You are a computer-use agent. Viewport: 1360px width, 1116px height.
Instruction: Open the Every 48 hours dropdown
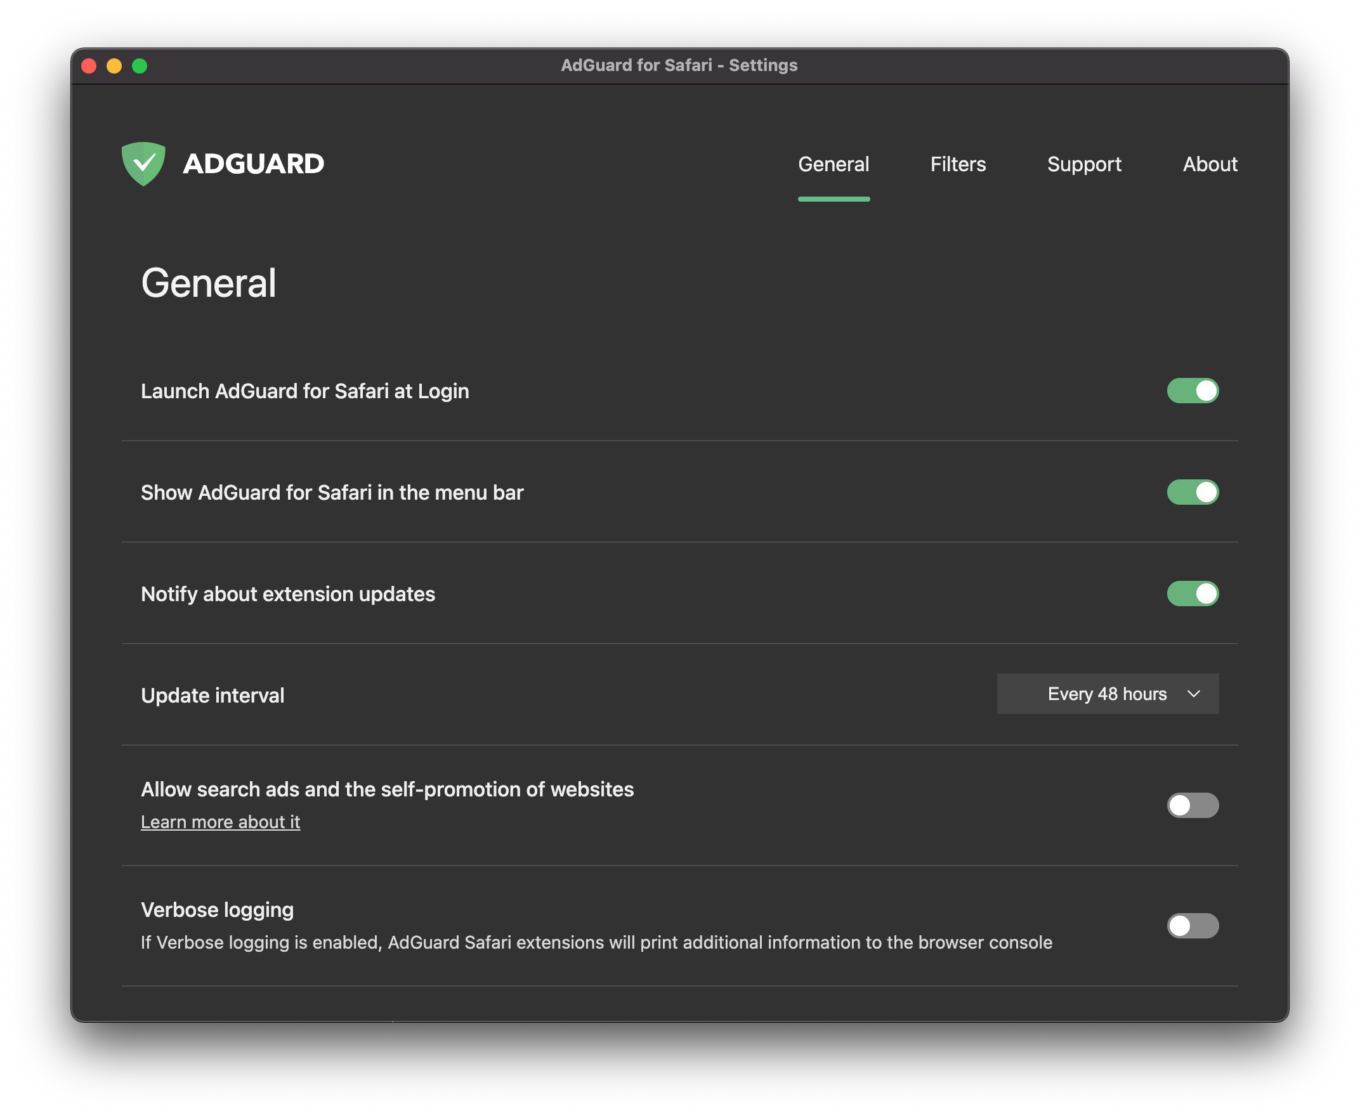click(1106, 694)
